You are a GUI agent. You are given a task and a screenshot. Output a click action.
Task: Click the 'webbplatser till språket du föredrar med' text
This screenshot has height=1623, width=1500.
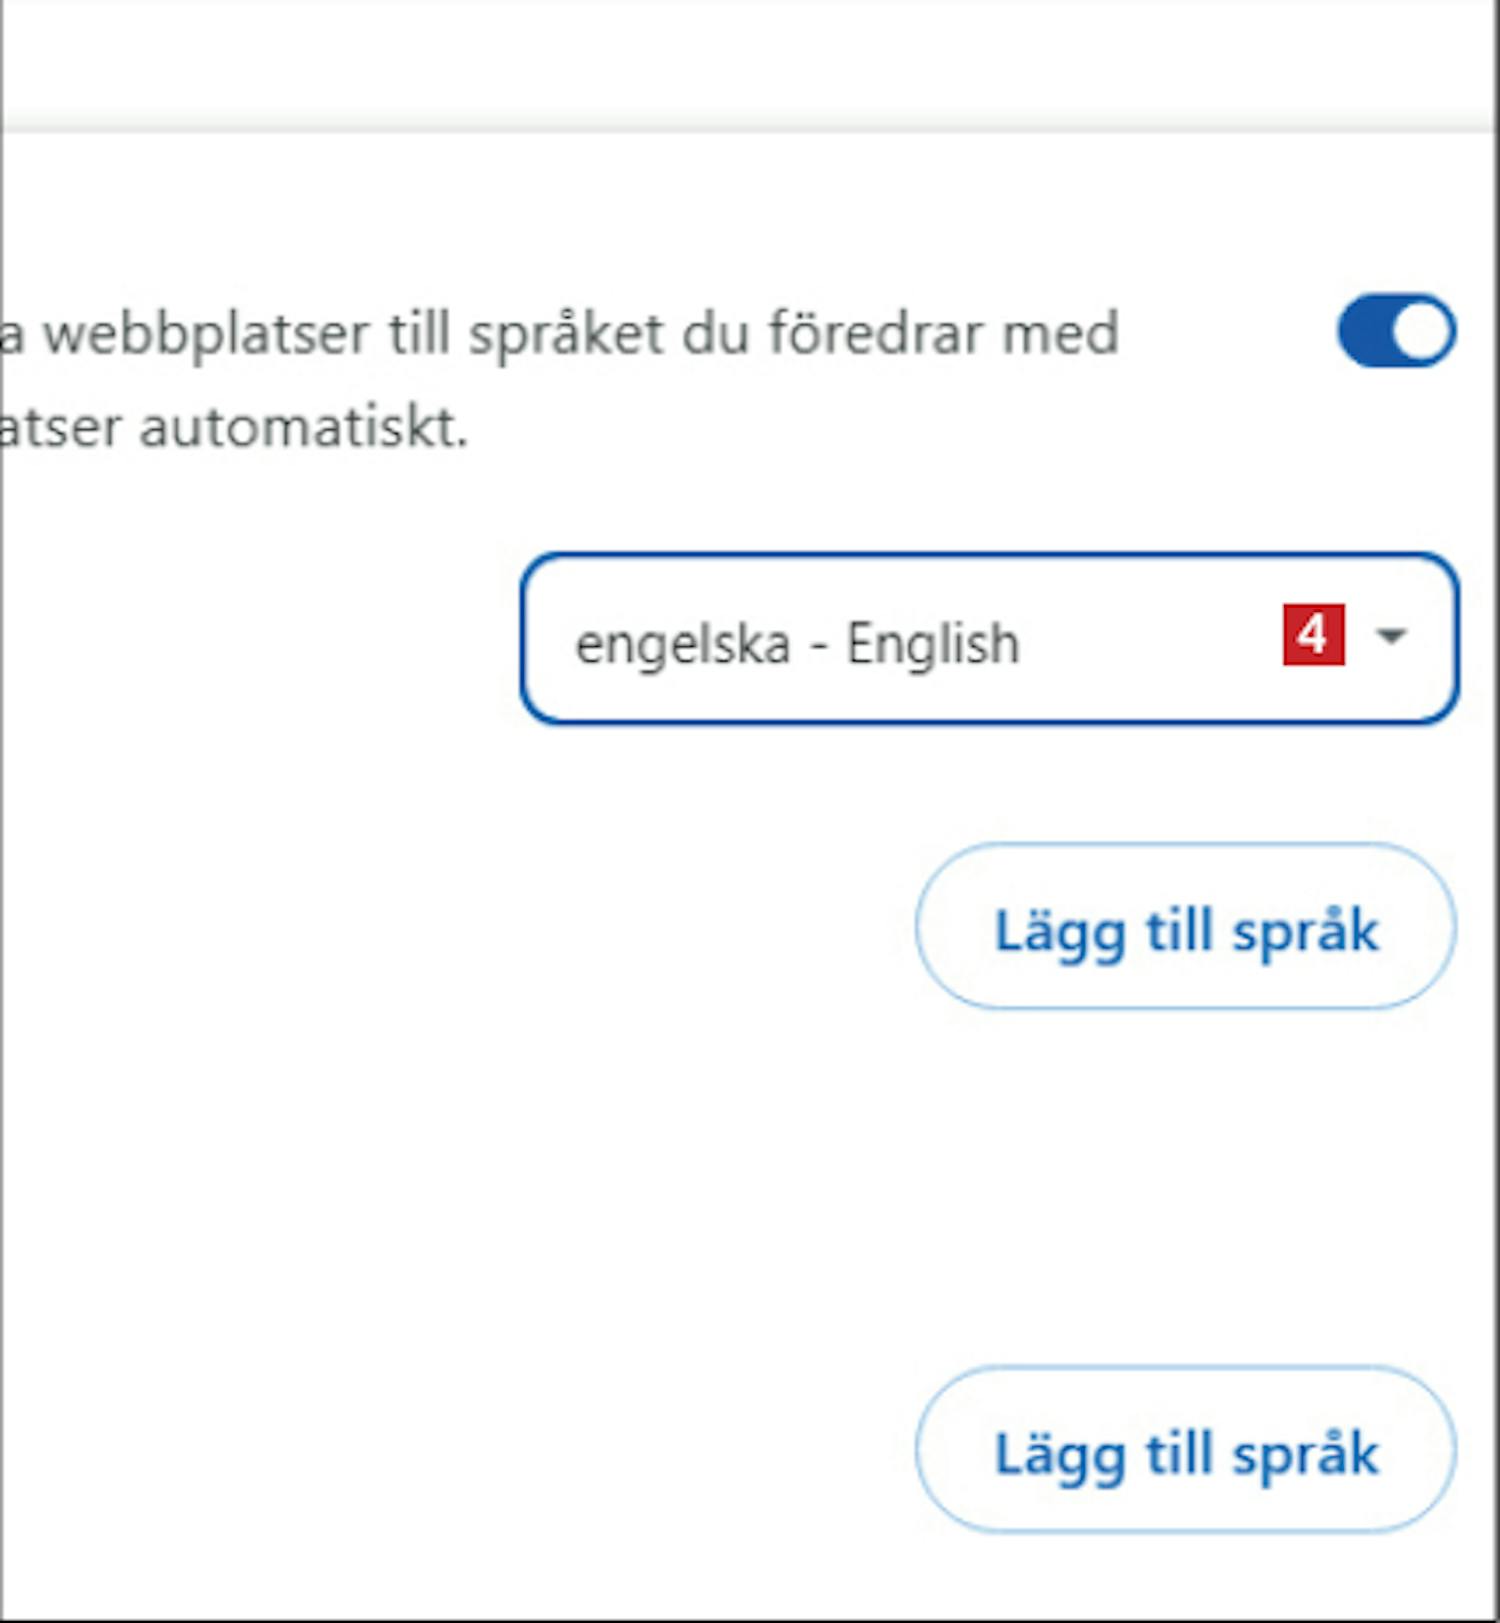[x=581, y=335]
